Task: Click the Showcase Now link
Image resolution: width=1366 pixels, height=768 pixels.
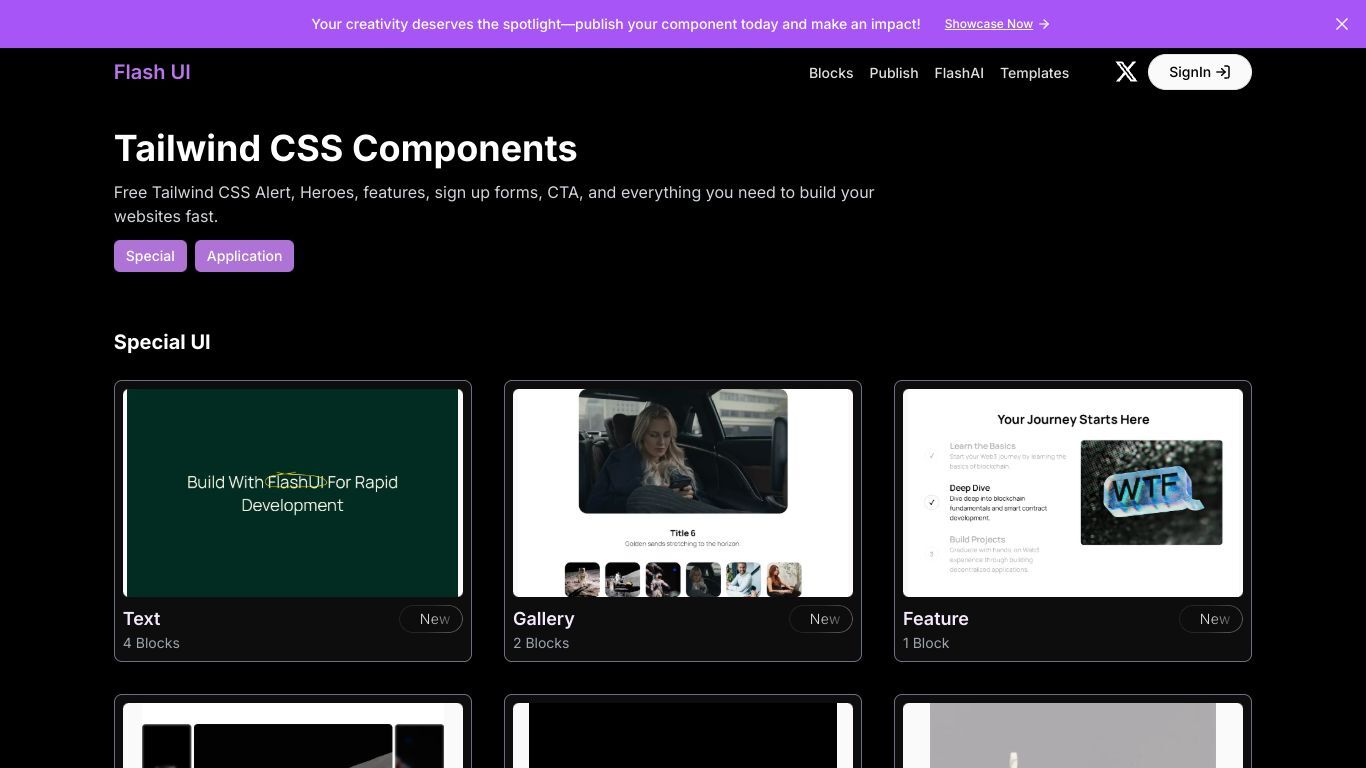Action: point(997,24)
